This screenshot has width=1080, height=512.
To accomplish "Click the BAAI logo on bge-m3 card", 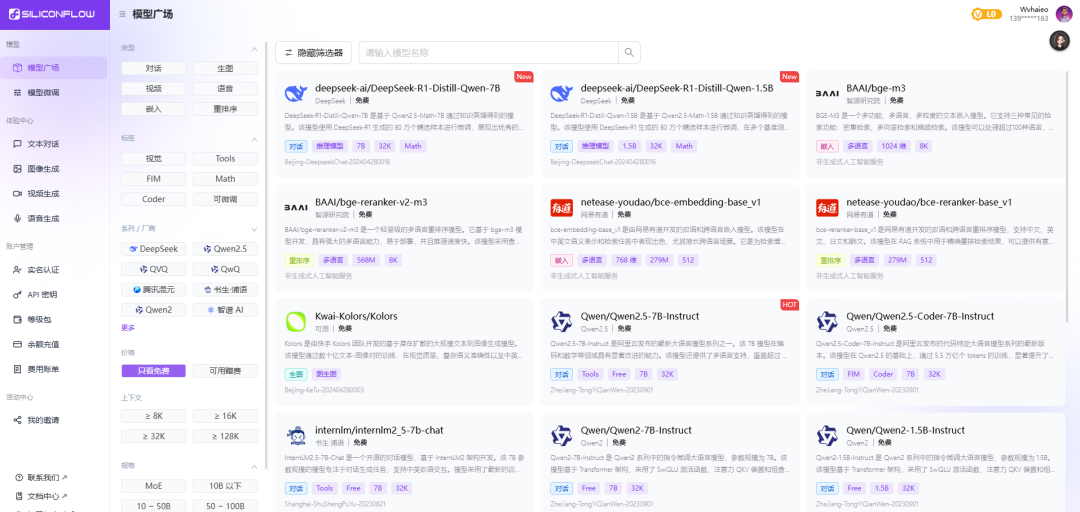I will pos(827,94).
